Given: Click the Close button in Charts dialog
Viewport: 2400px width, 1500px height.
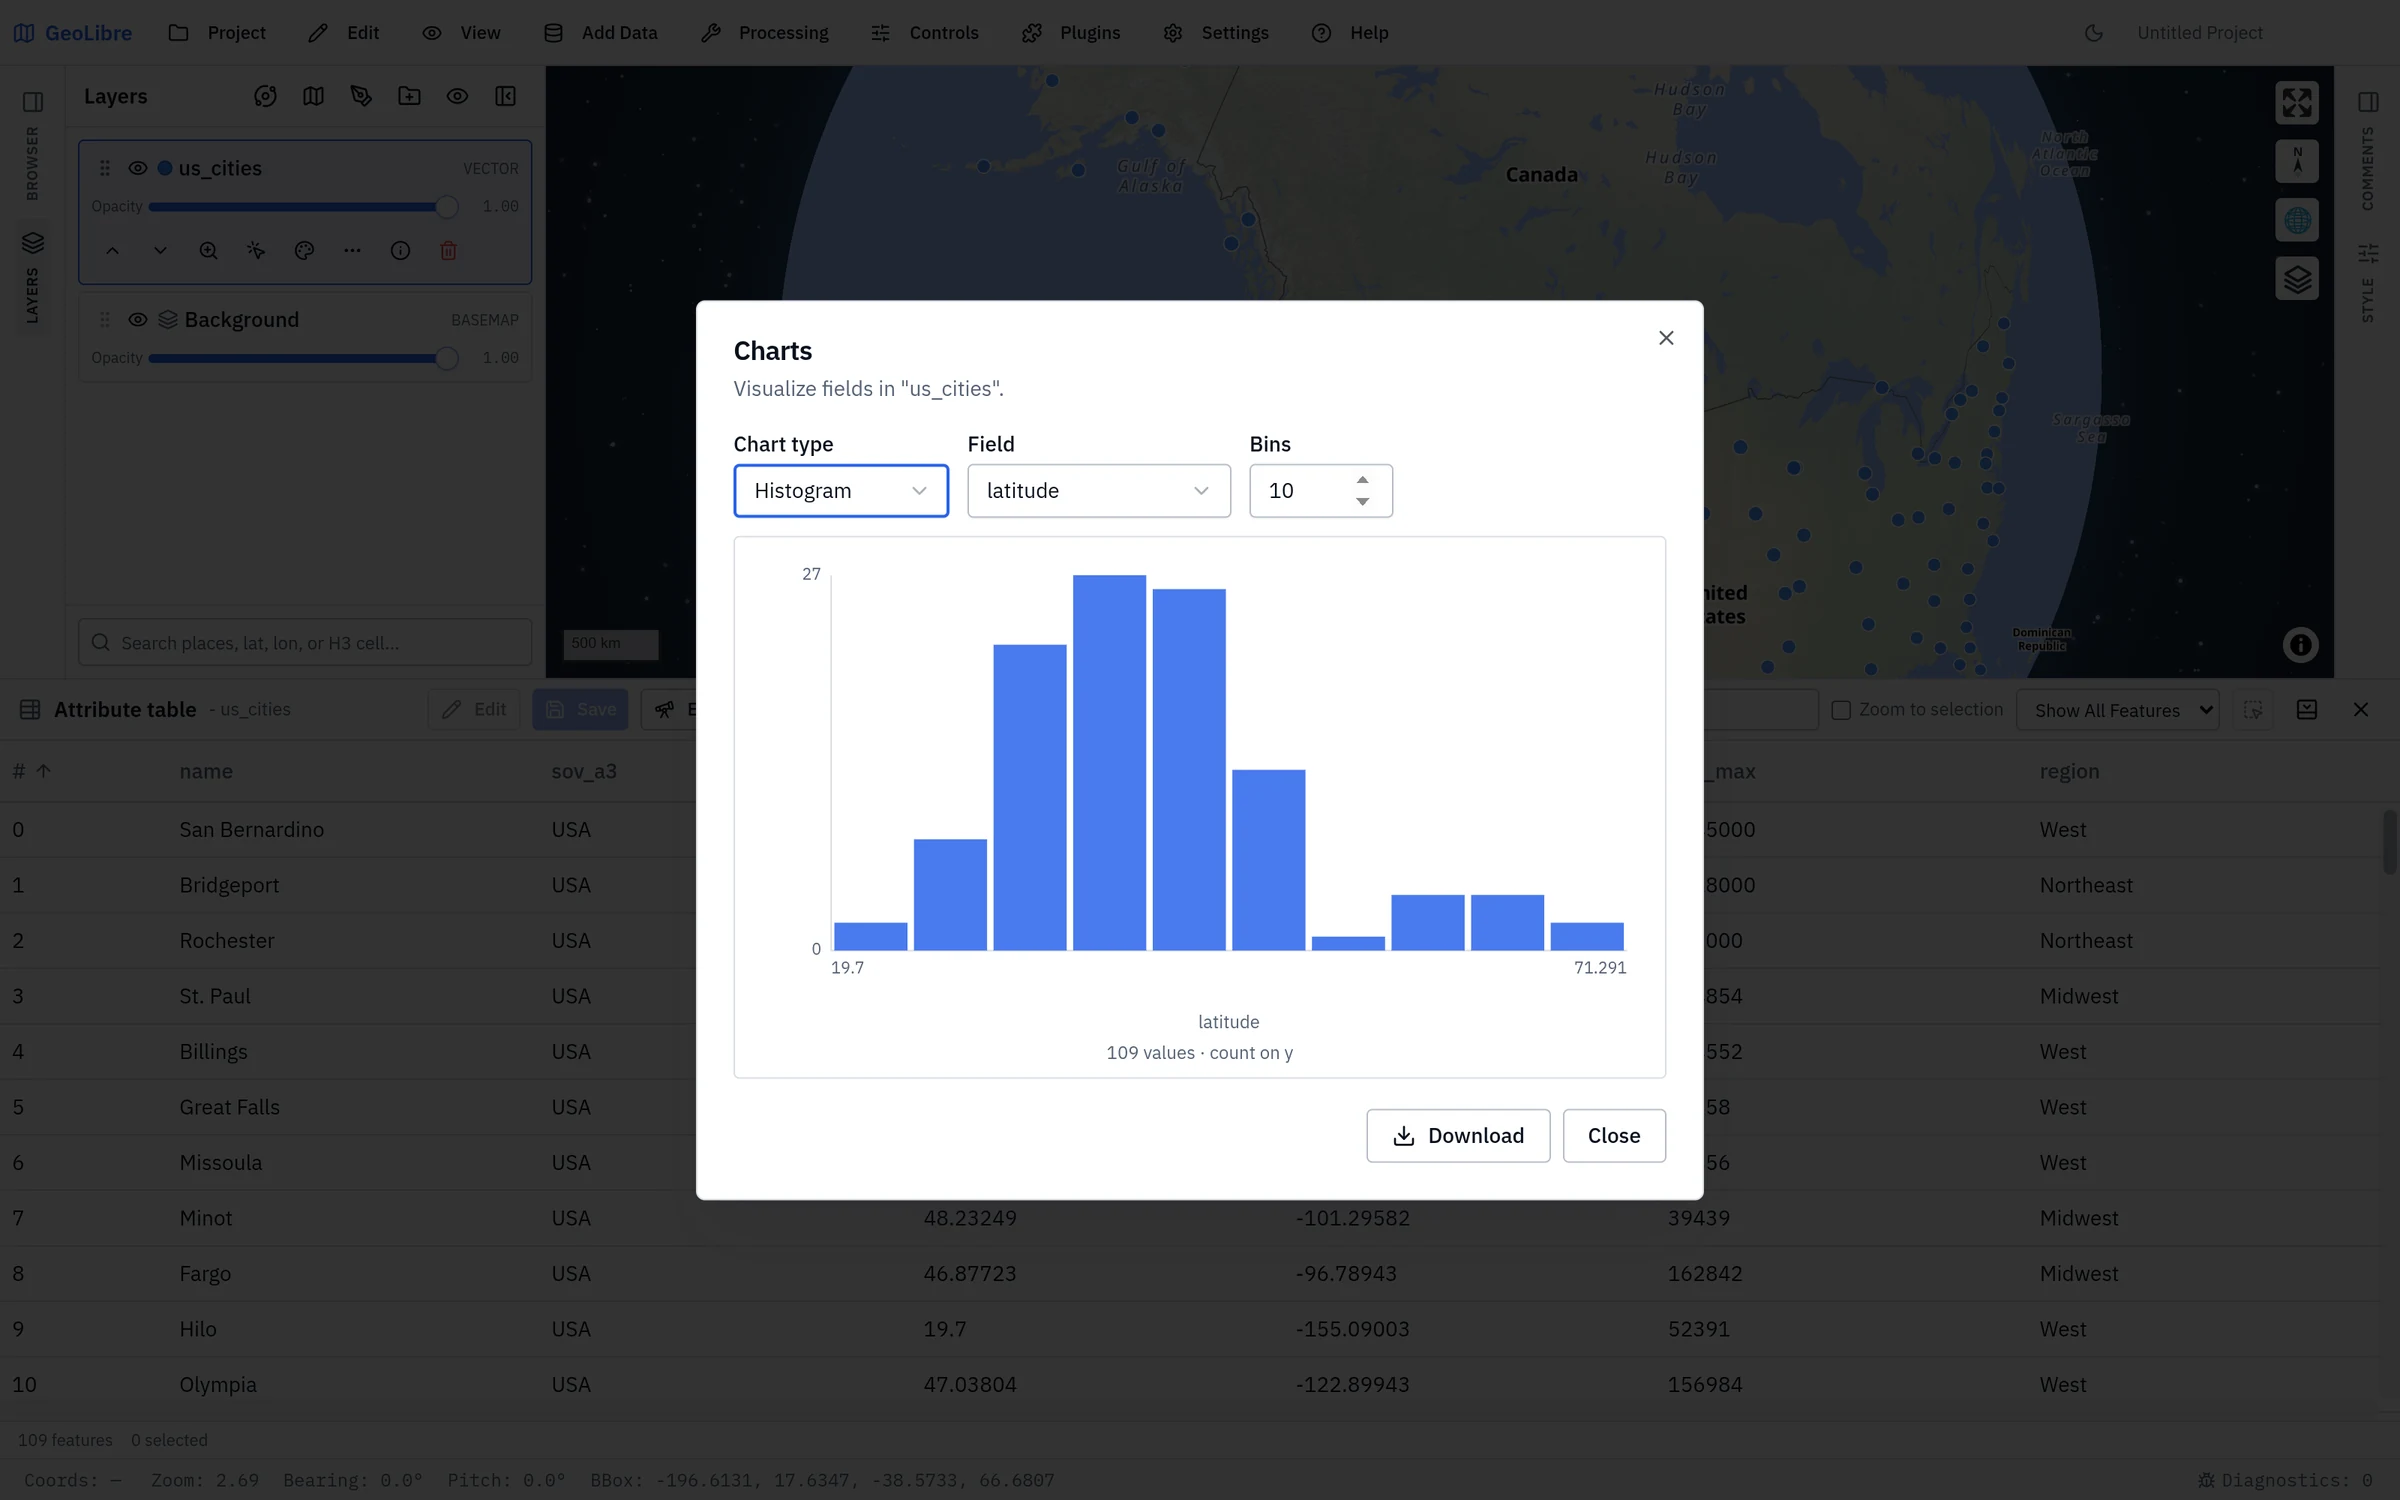Looking at the screenshot, I should (1614, 1136).
